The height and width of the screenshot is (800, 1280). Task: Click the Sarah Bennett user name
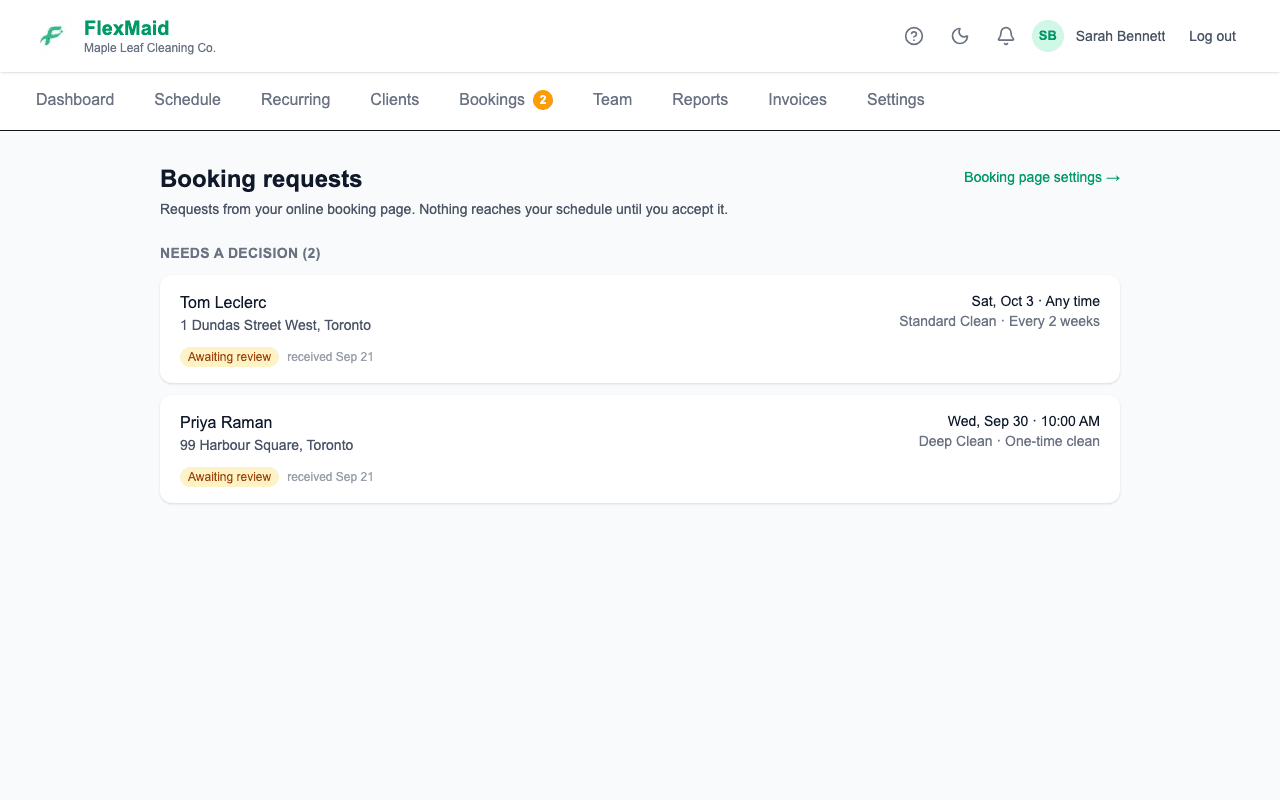pyautogui.click(x=1120, y=36)
